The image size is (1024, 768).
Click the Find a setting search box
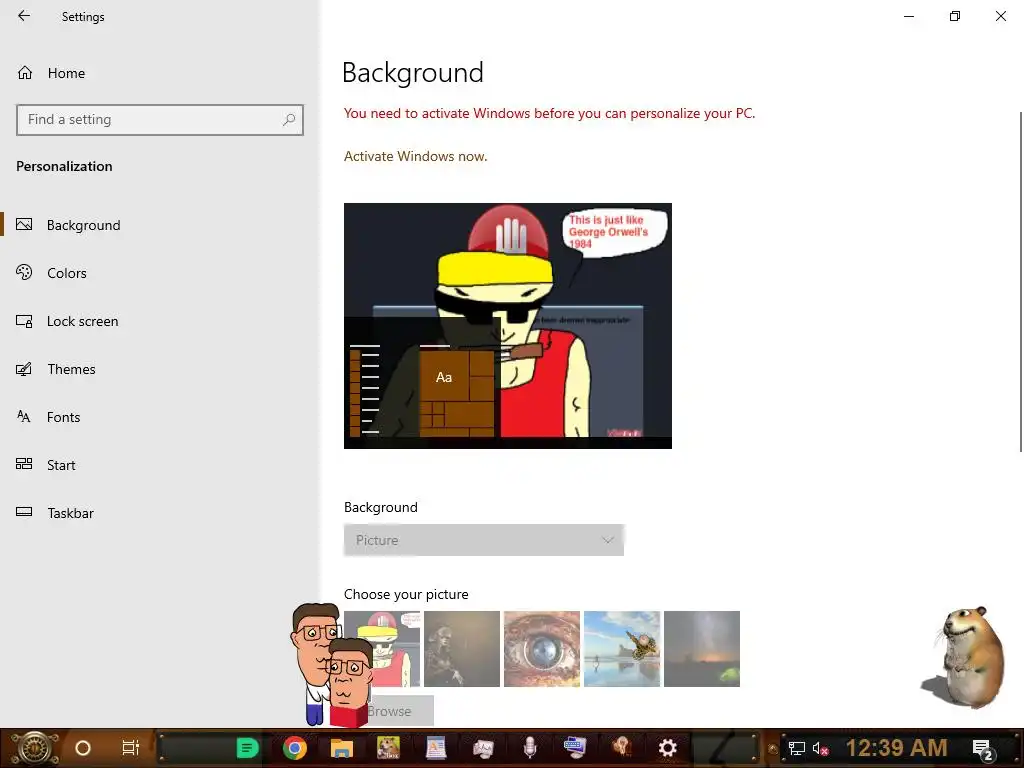click(159, 120)
